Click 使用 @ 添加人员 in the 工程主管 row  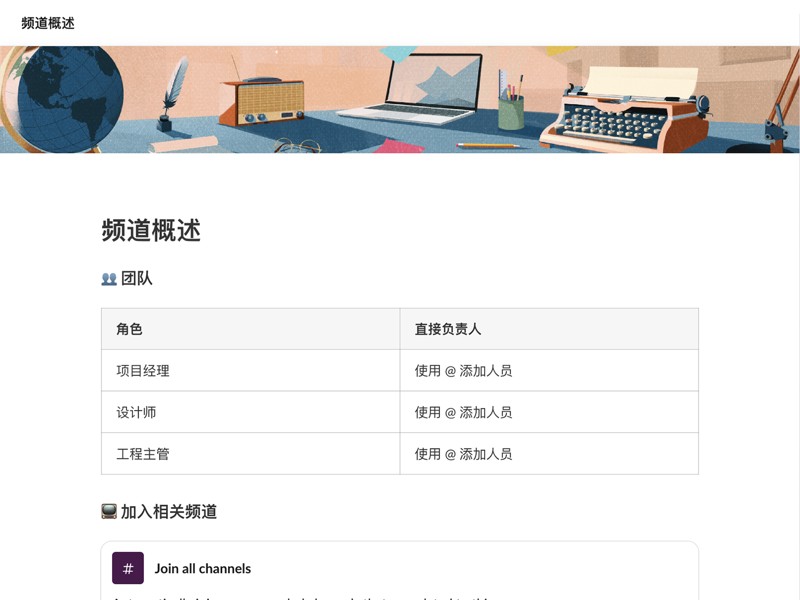click(x=462, y=454)
